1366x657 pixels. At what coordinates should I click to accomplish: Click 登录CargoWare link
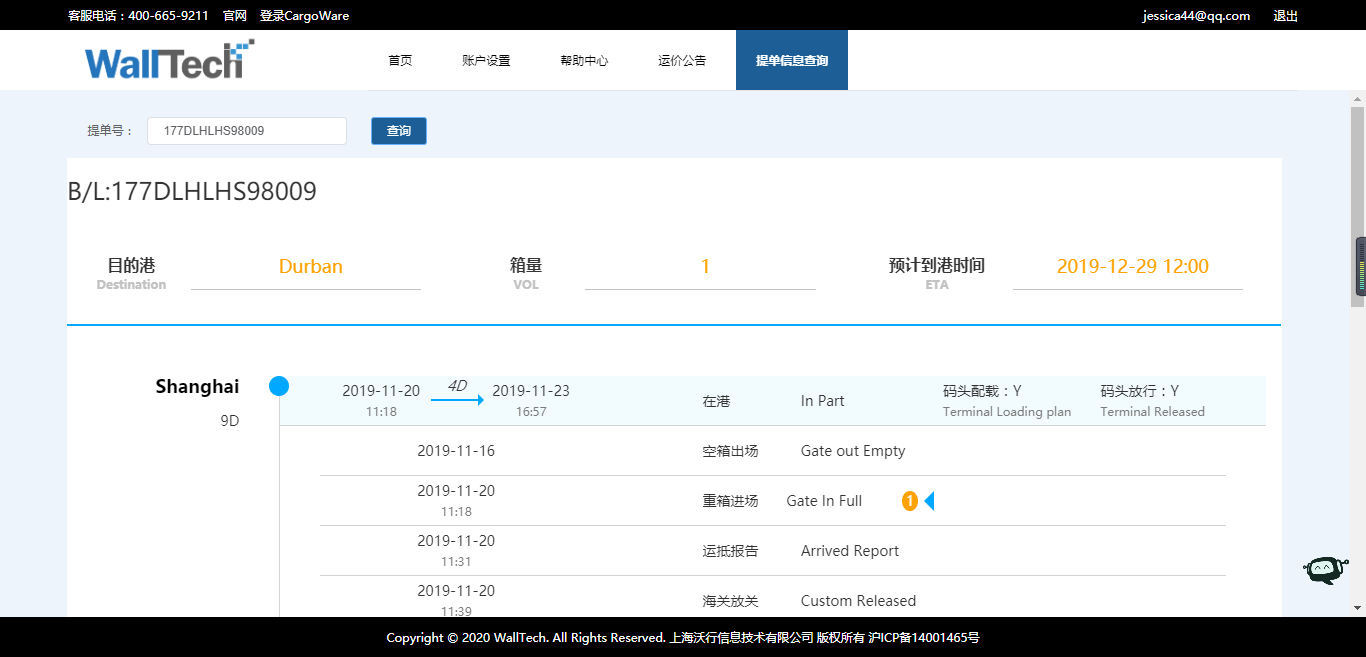pos(304,16)
